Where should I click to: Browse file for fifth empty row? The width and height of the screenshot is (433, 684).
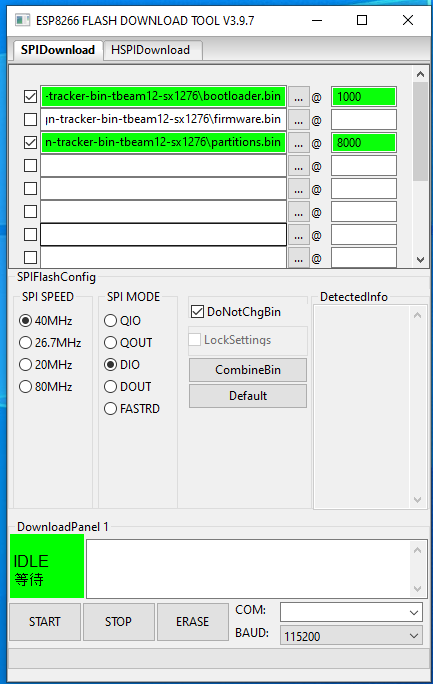(x=298, y=189)
